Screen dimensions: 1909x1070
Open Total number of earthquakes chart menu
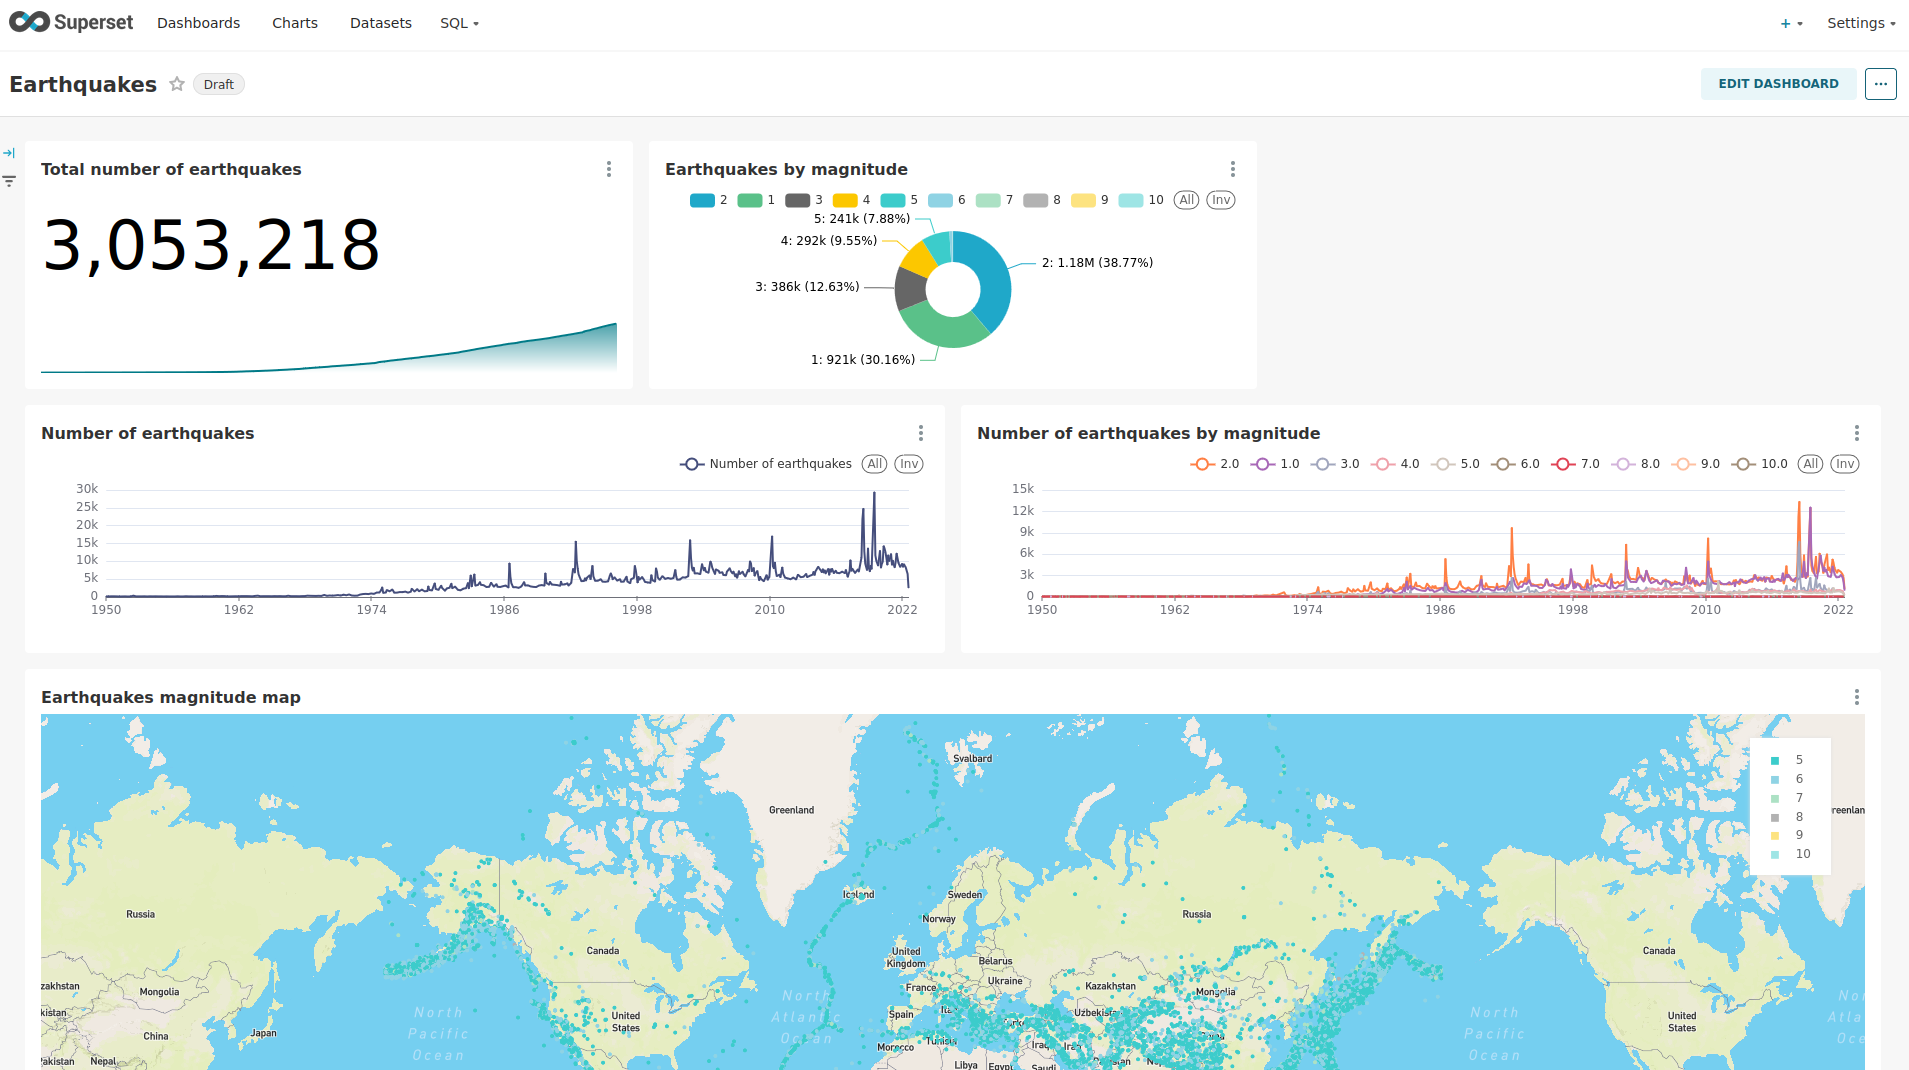(608, 169)
